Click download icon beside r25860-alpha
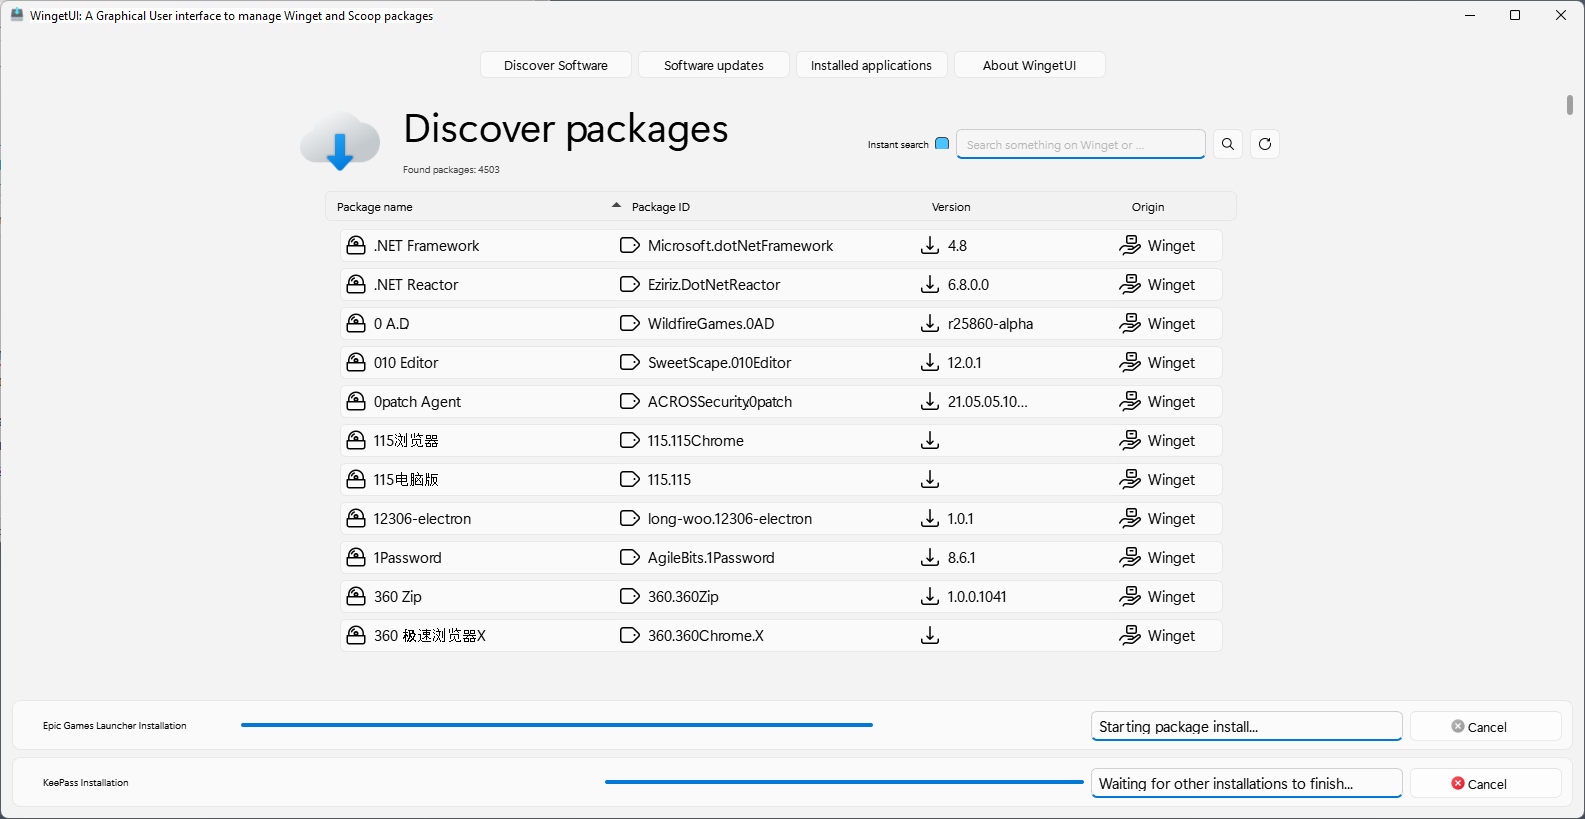This screenshot has width=1585, height=819. [930, 323]
